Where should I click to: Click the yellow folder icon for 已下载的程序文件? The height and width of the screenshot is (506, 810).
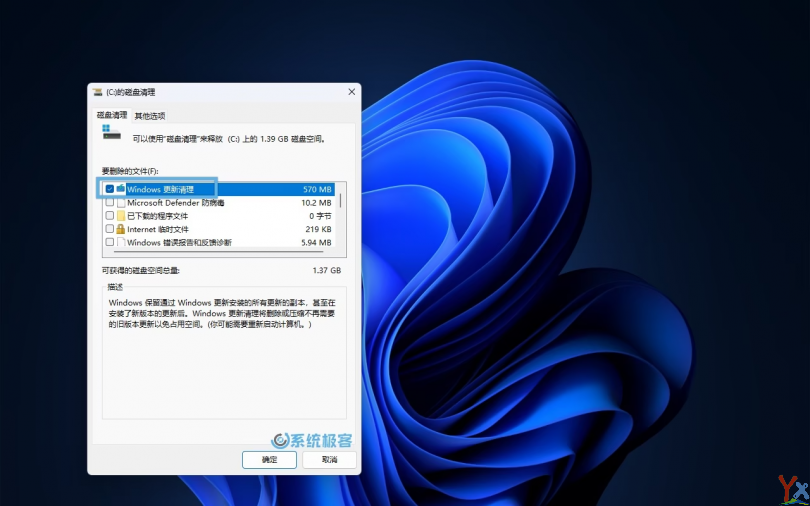[121, 215]
